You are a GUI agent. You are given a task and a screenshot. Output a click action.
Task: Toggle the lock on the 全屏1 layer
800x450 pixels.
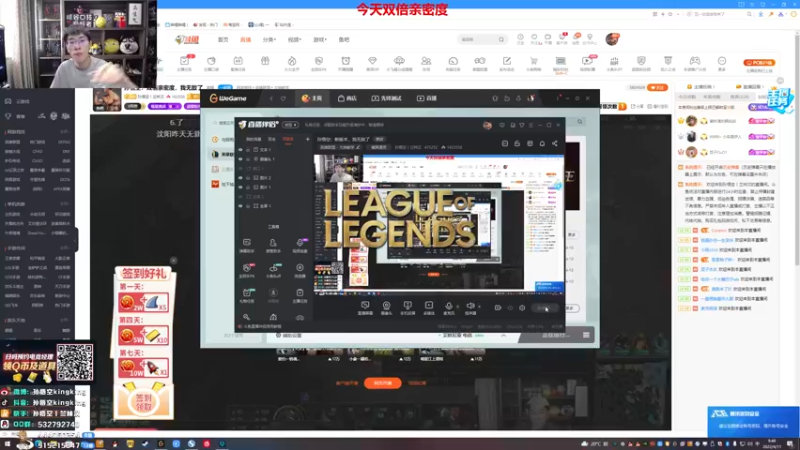pos(248,206)
